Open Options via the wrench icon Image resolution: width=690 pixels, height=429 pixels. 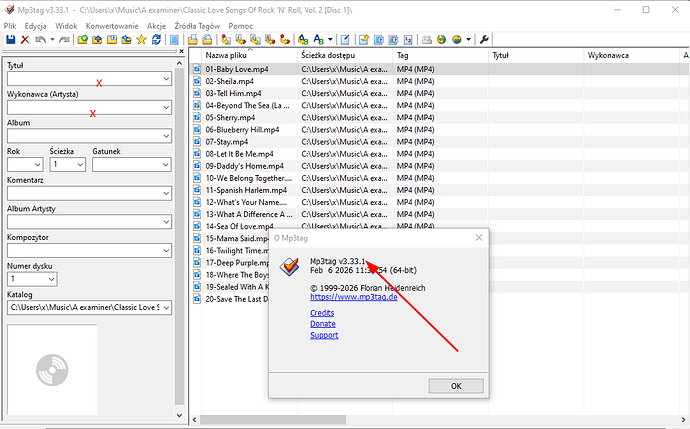point(484,40)
